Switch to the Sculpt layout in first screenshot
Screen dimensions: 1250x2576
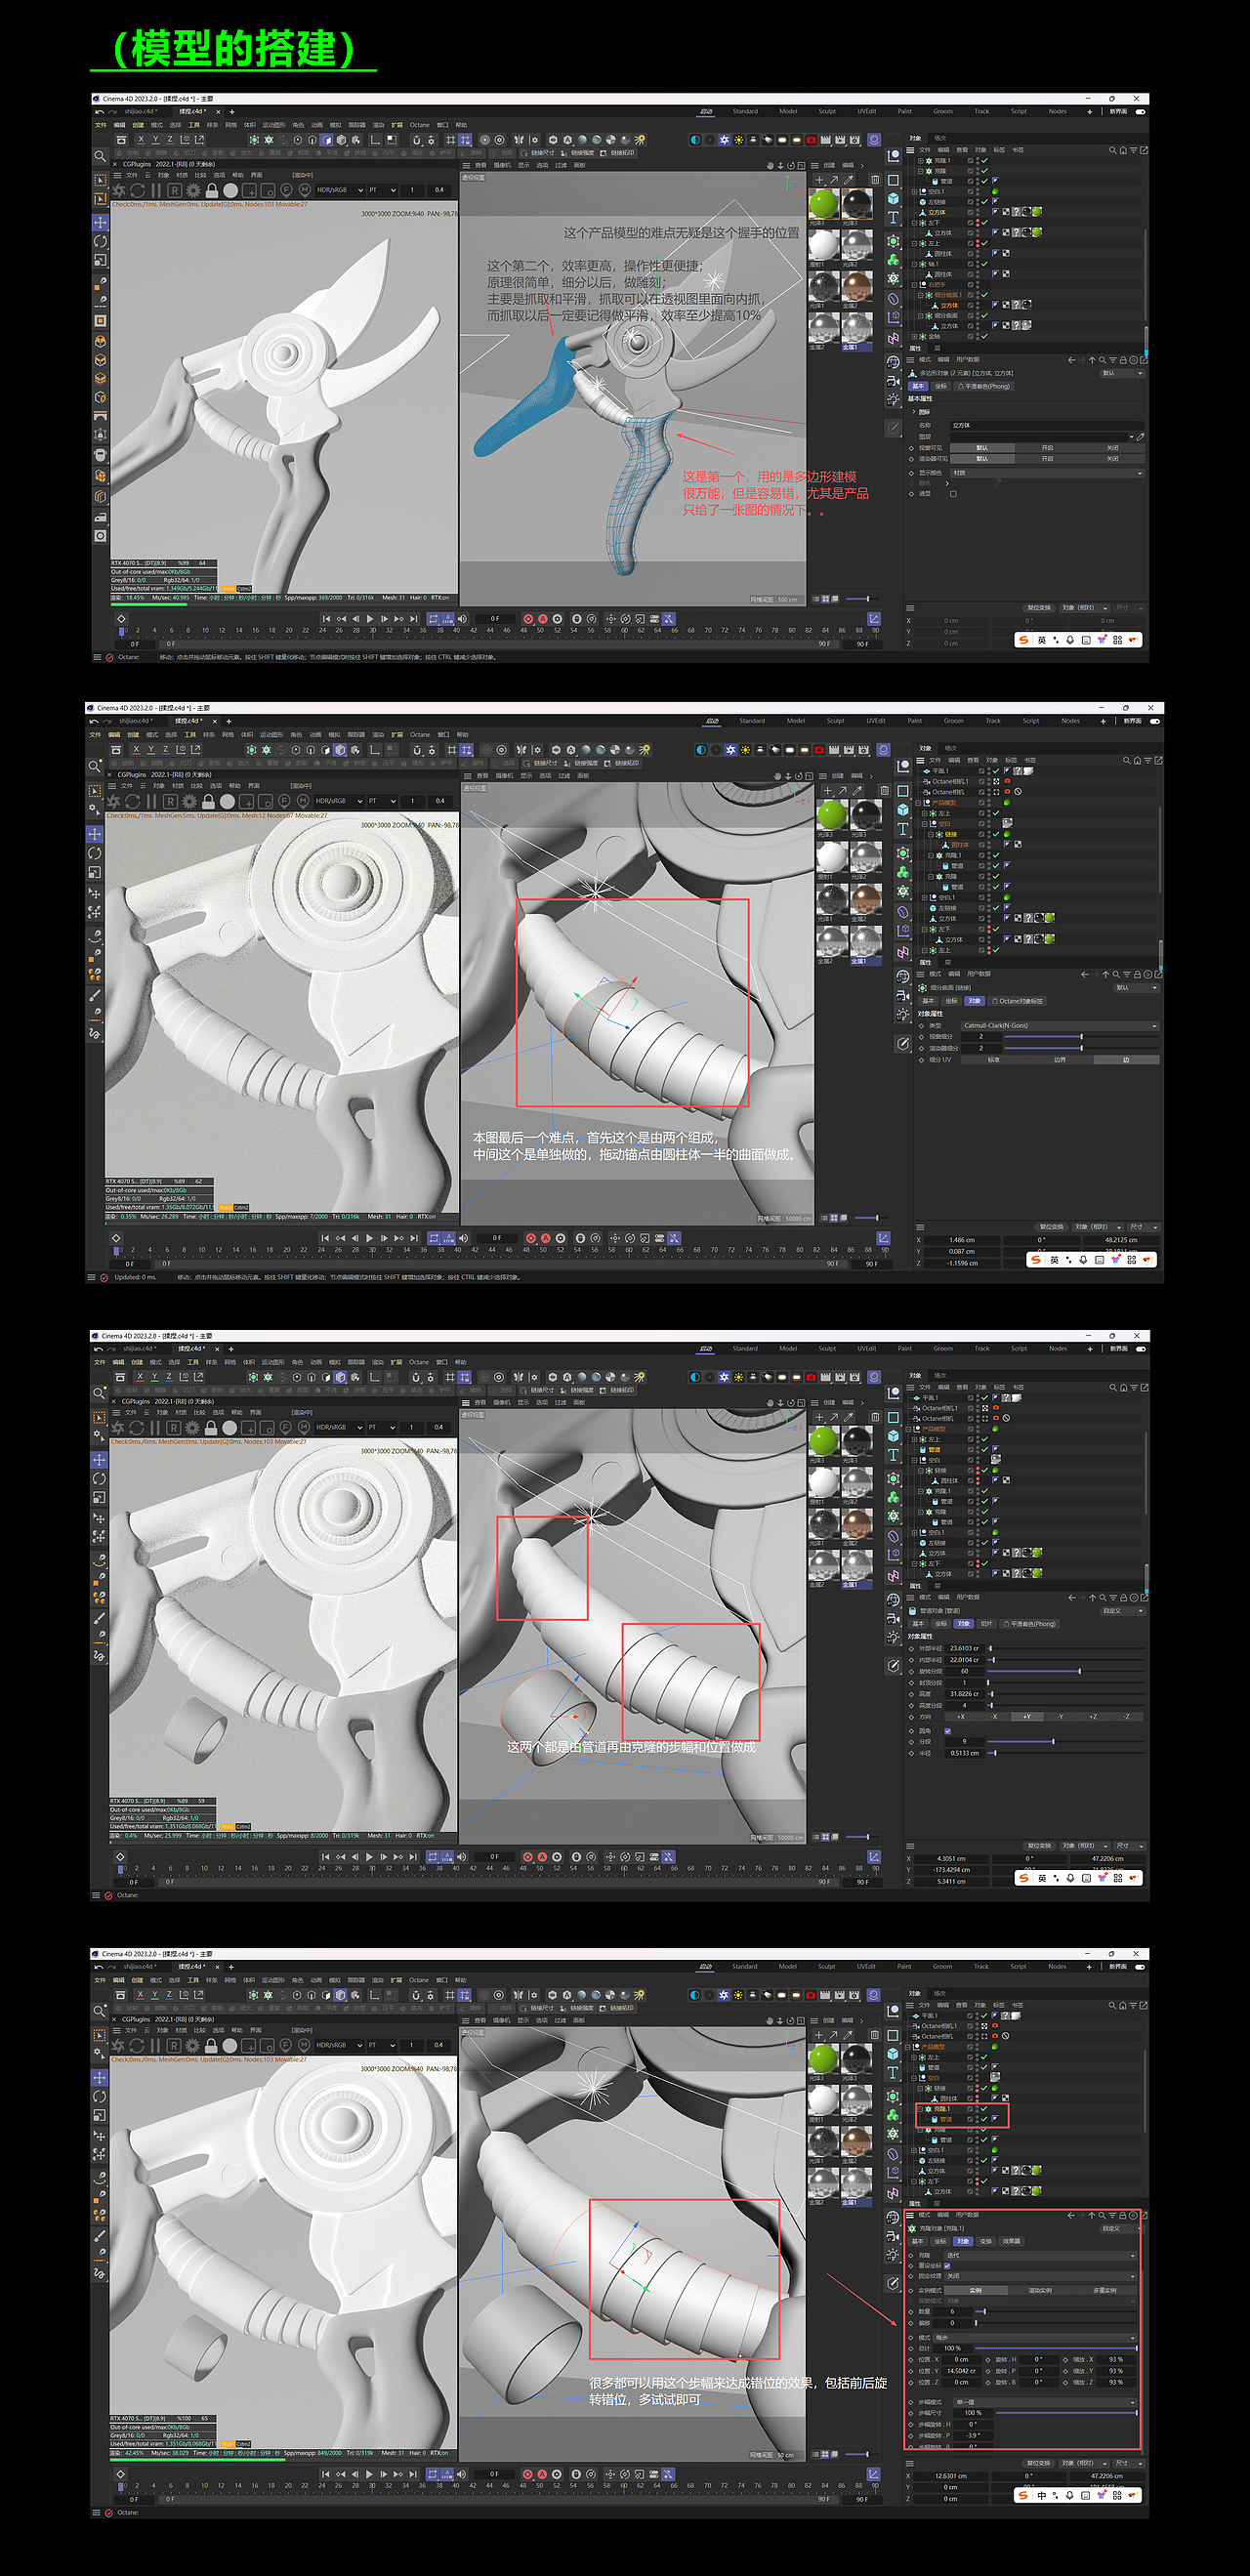coord(827,112)
